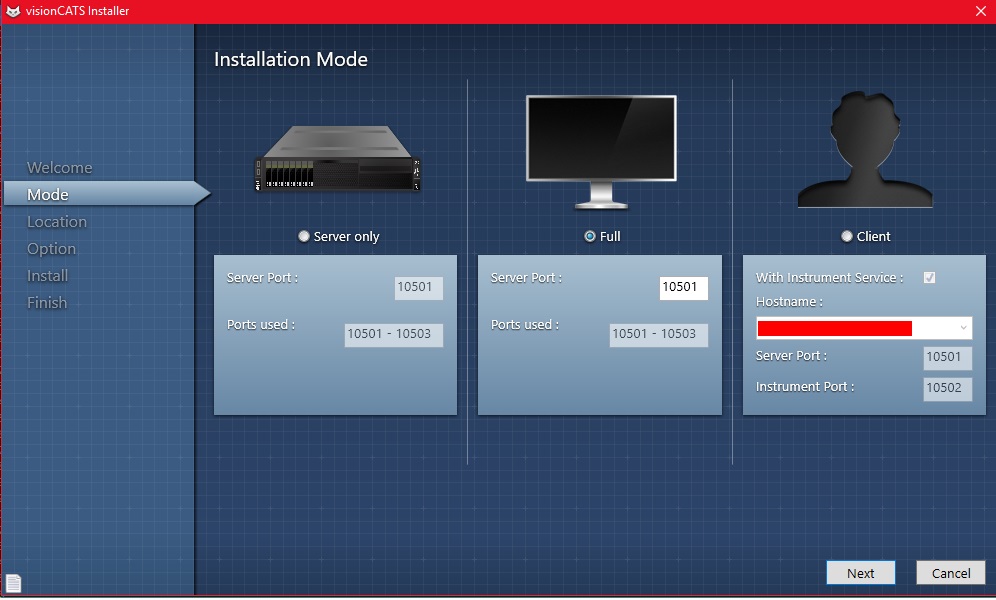
Task: Click Full mode Ports used field
Action: click(659, 335)
